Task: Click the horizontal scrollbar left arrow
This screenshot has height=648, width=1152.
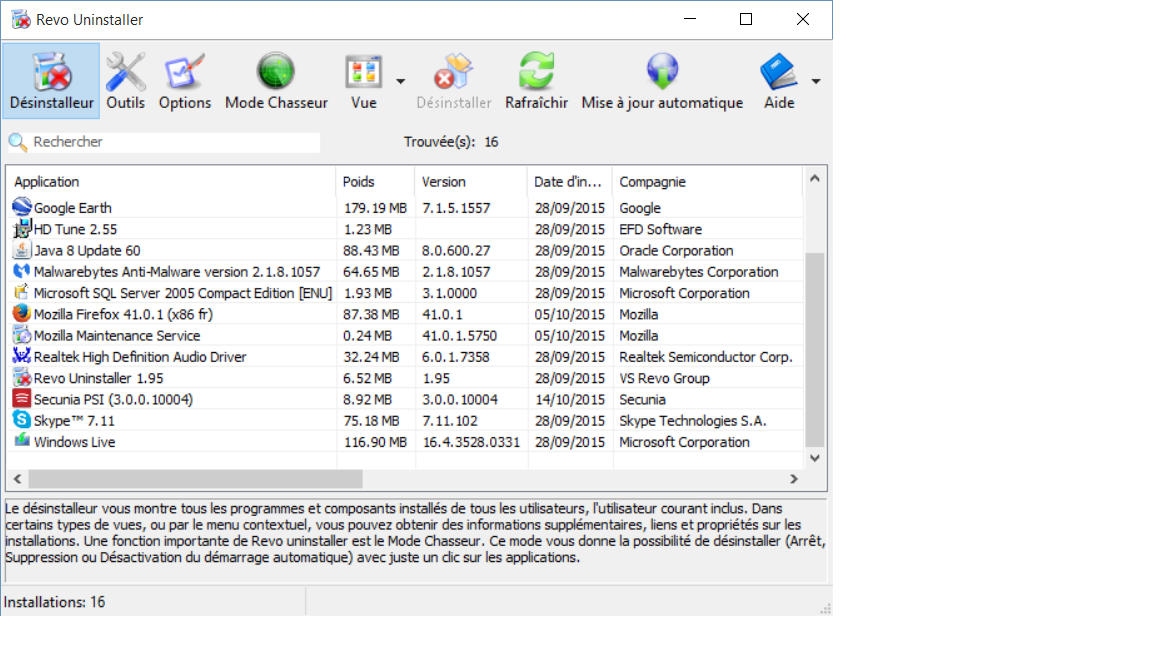Action: tap(18, 479)
